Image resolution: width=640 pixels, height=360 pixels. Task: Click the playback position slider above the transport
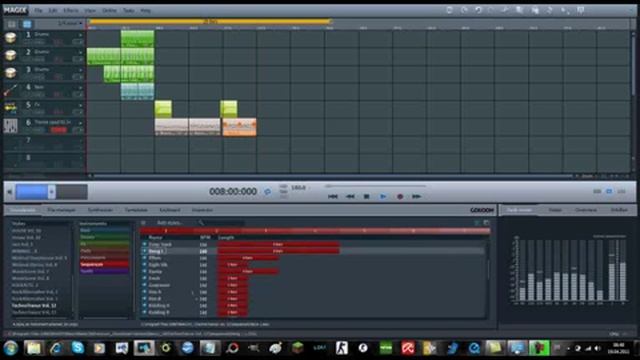point(376,186)
